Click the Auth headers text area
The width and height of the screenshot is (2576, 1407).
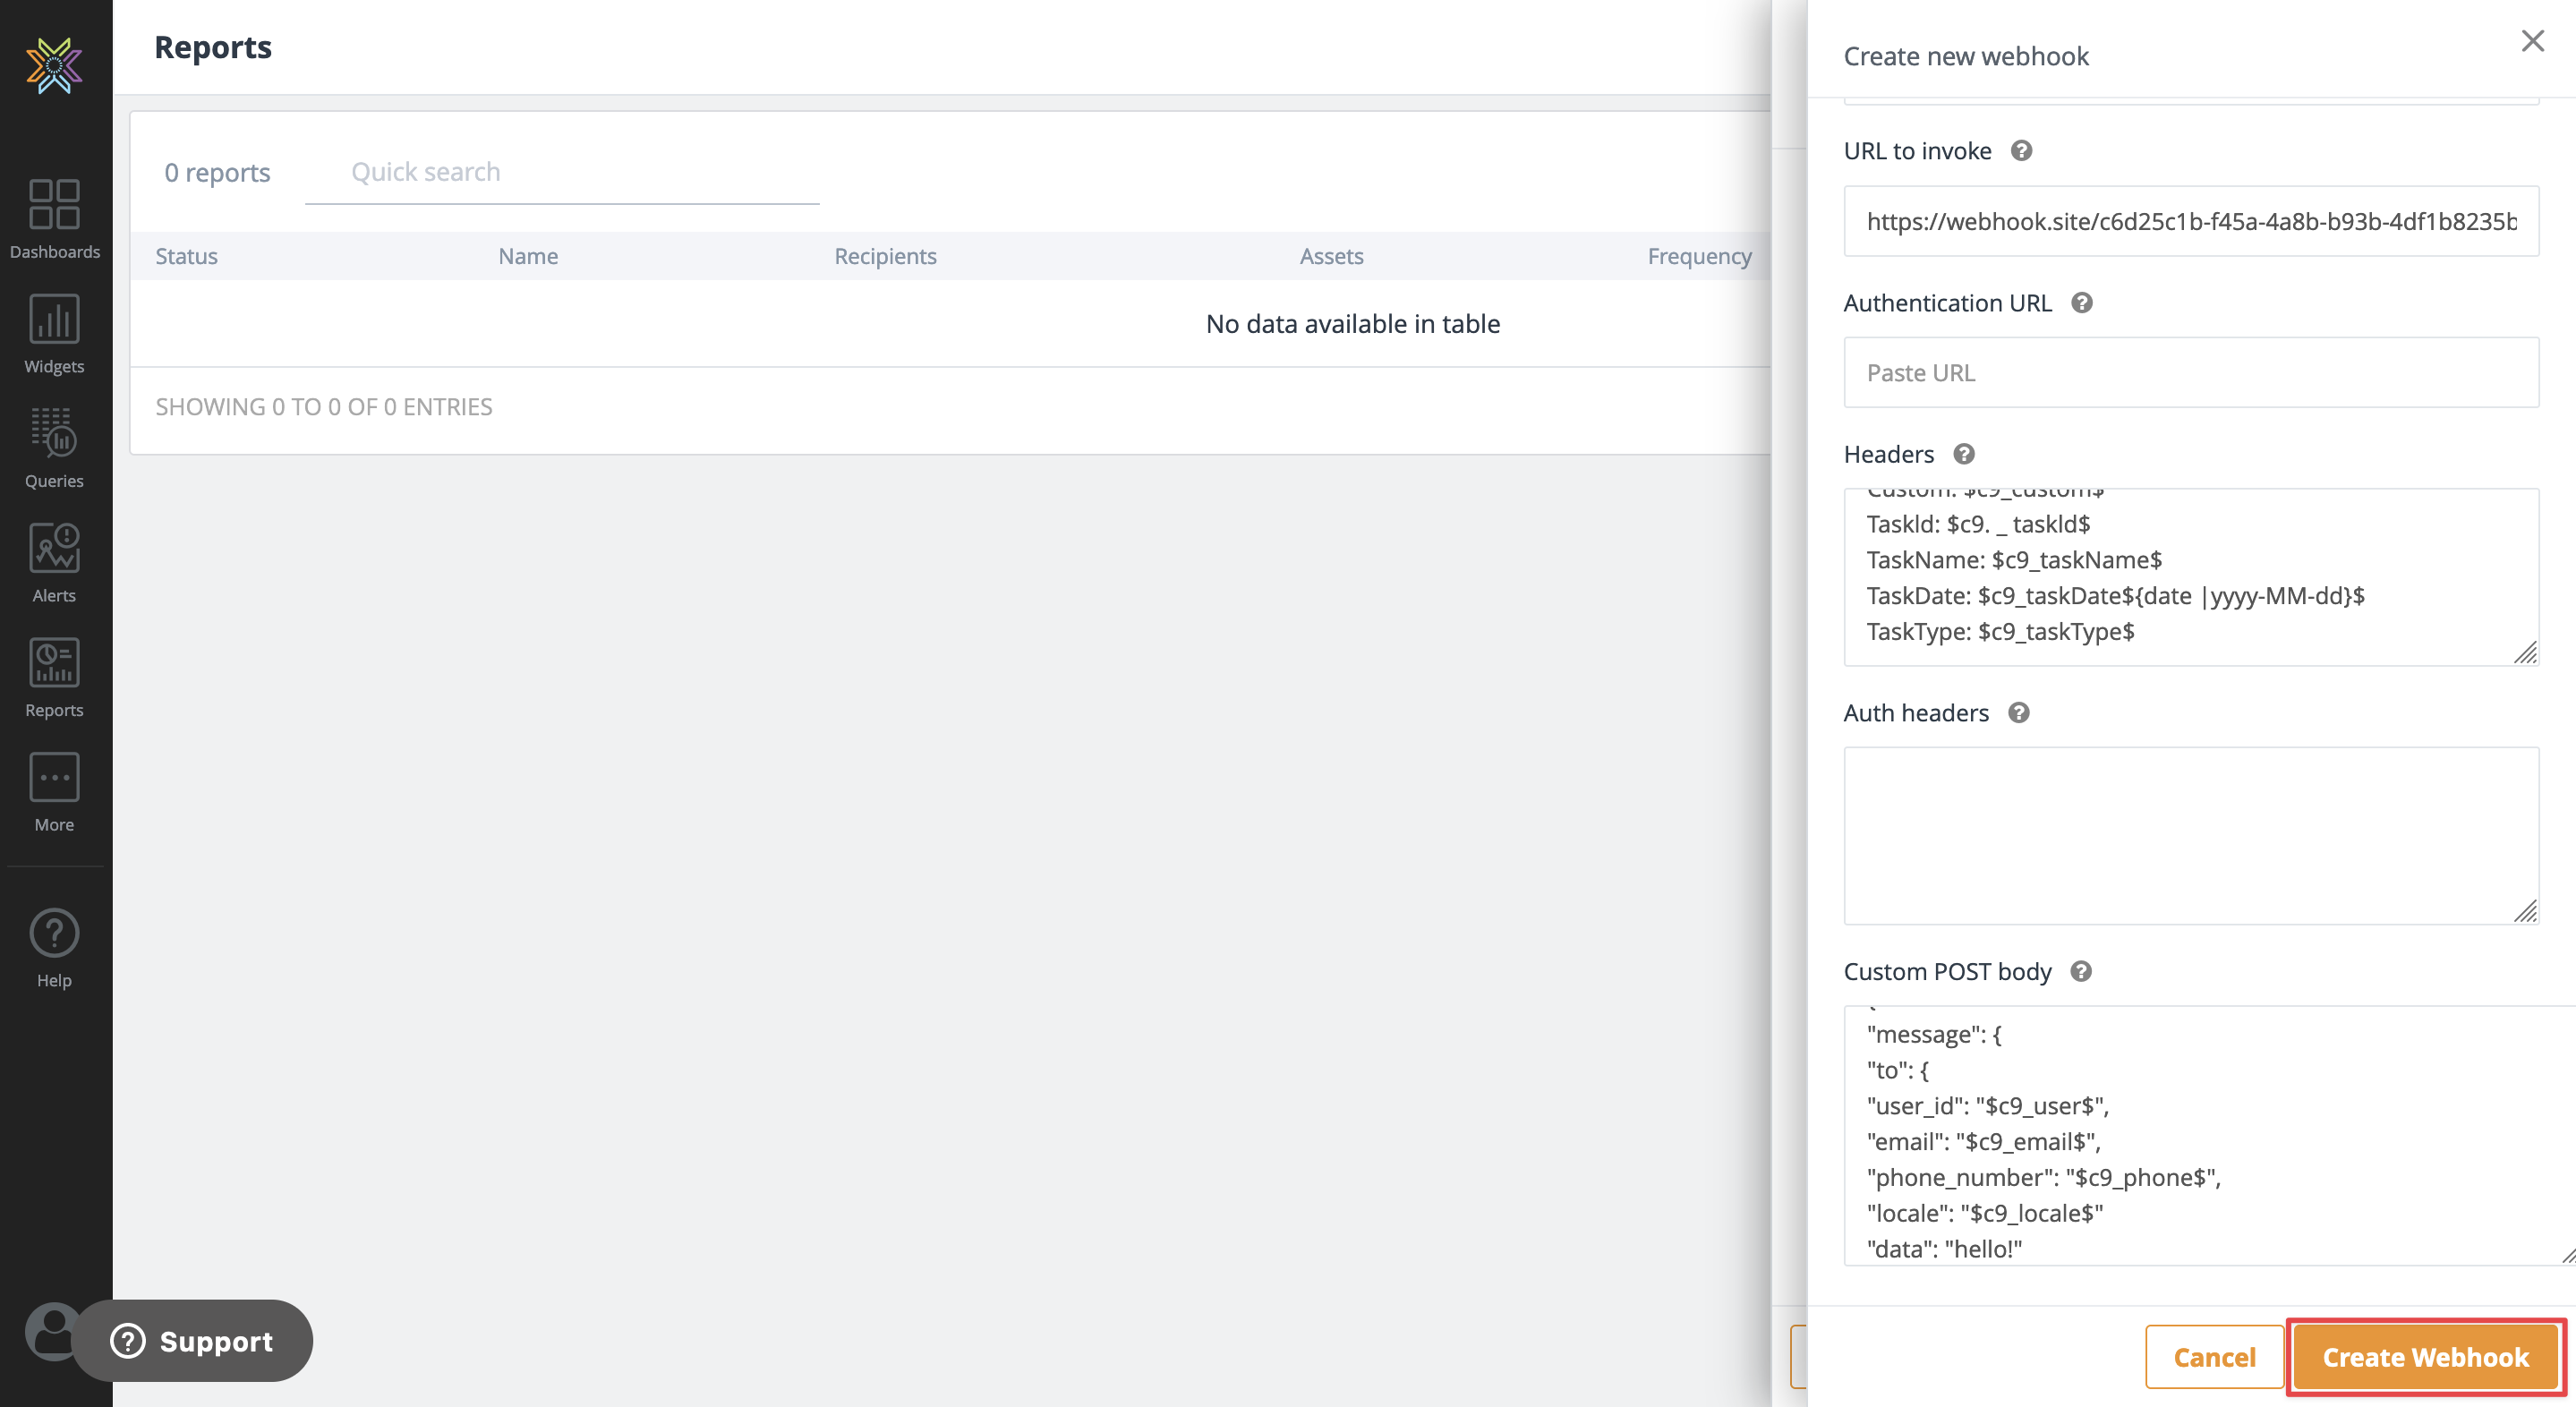(x=2190, y=835)
